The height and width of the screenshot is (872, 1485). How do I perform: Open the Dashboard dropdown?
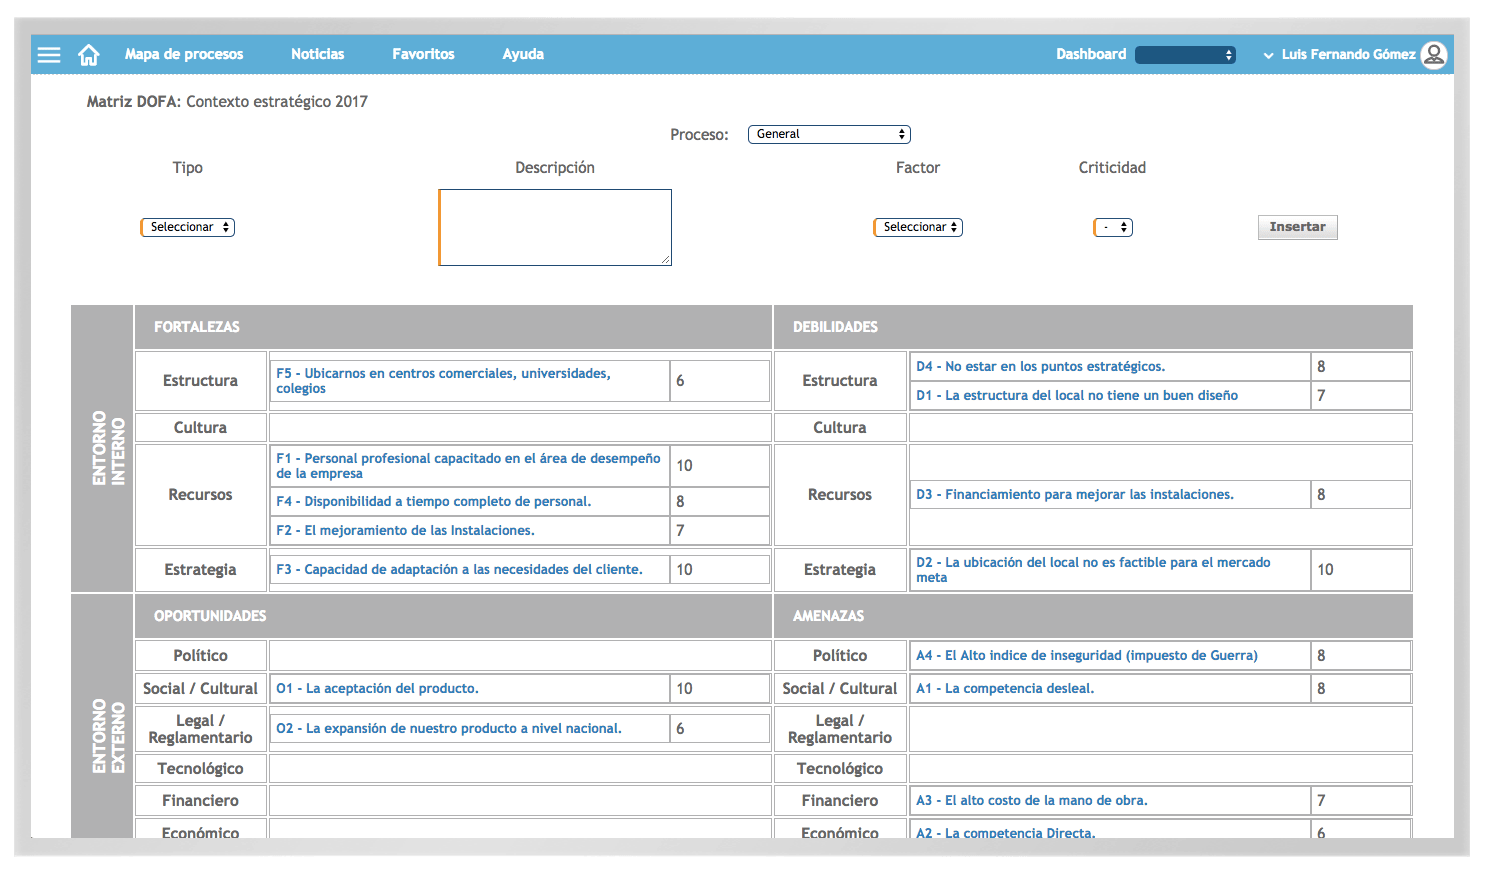1185,55
